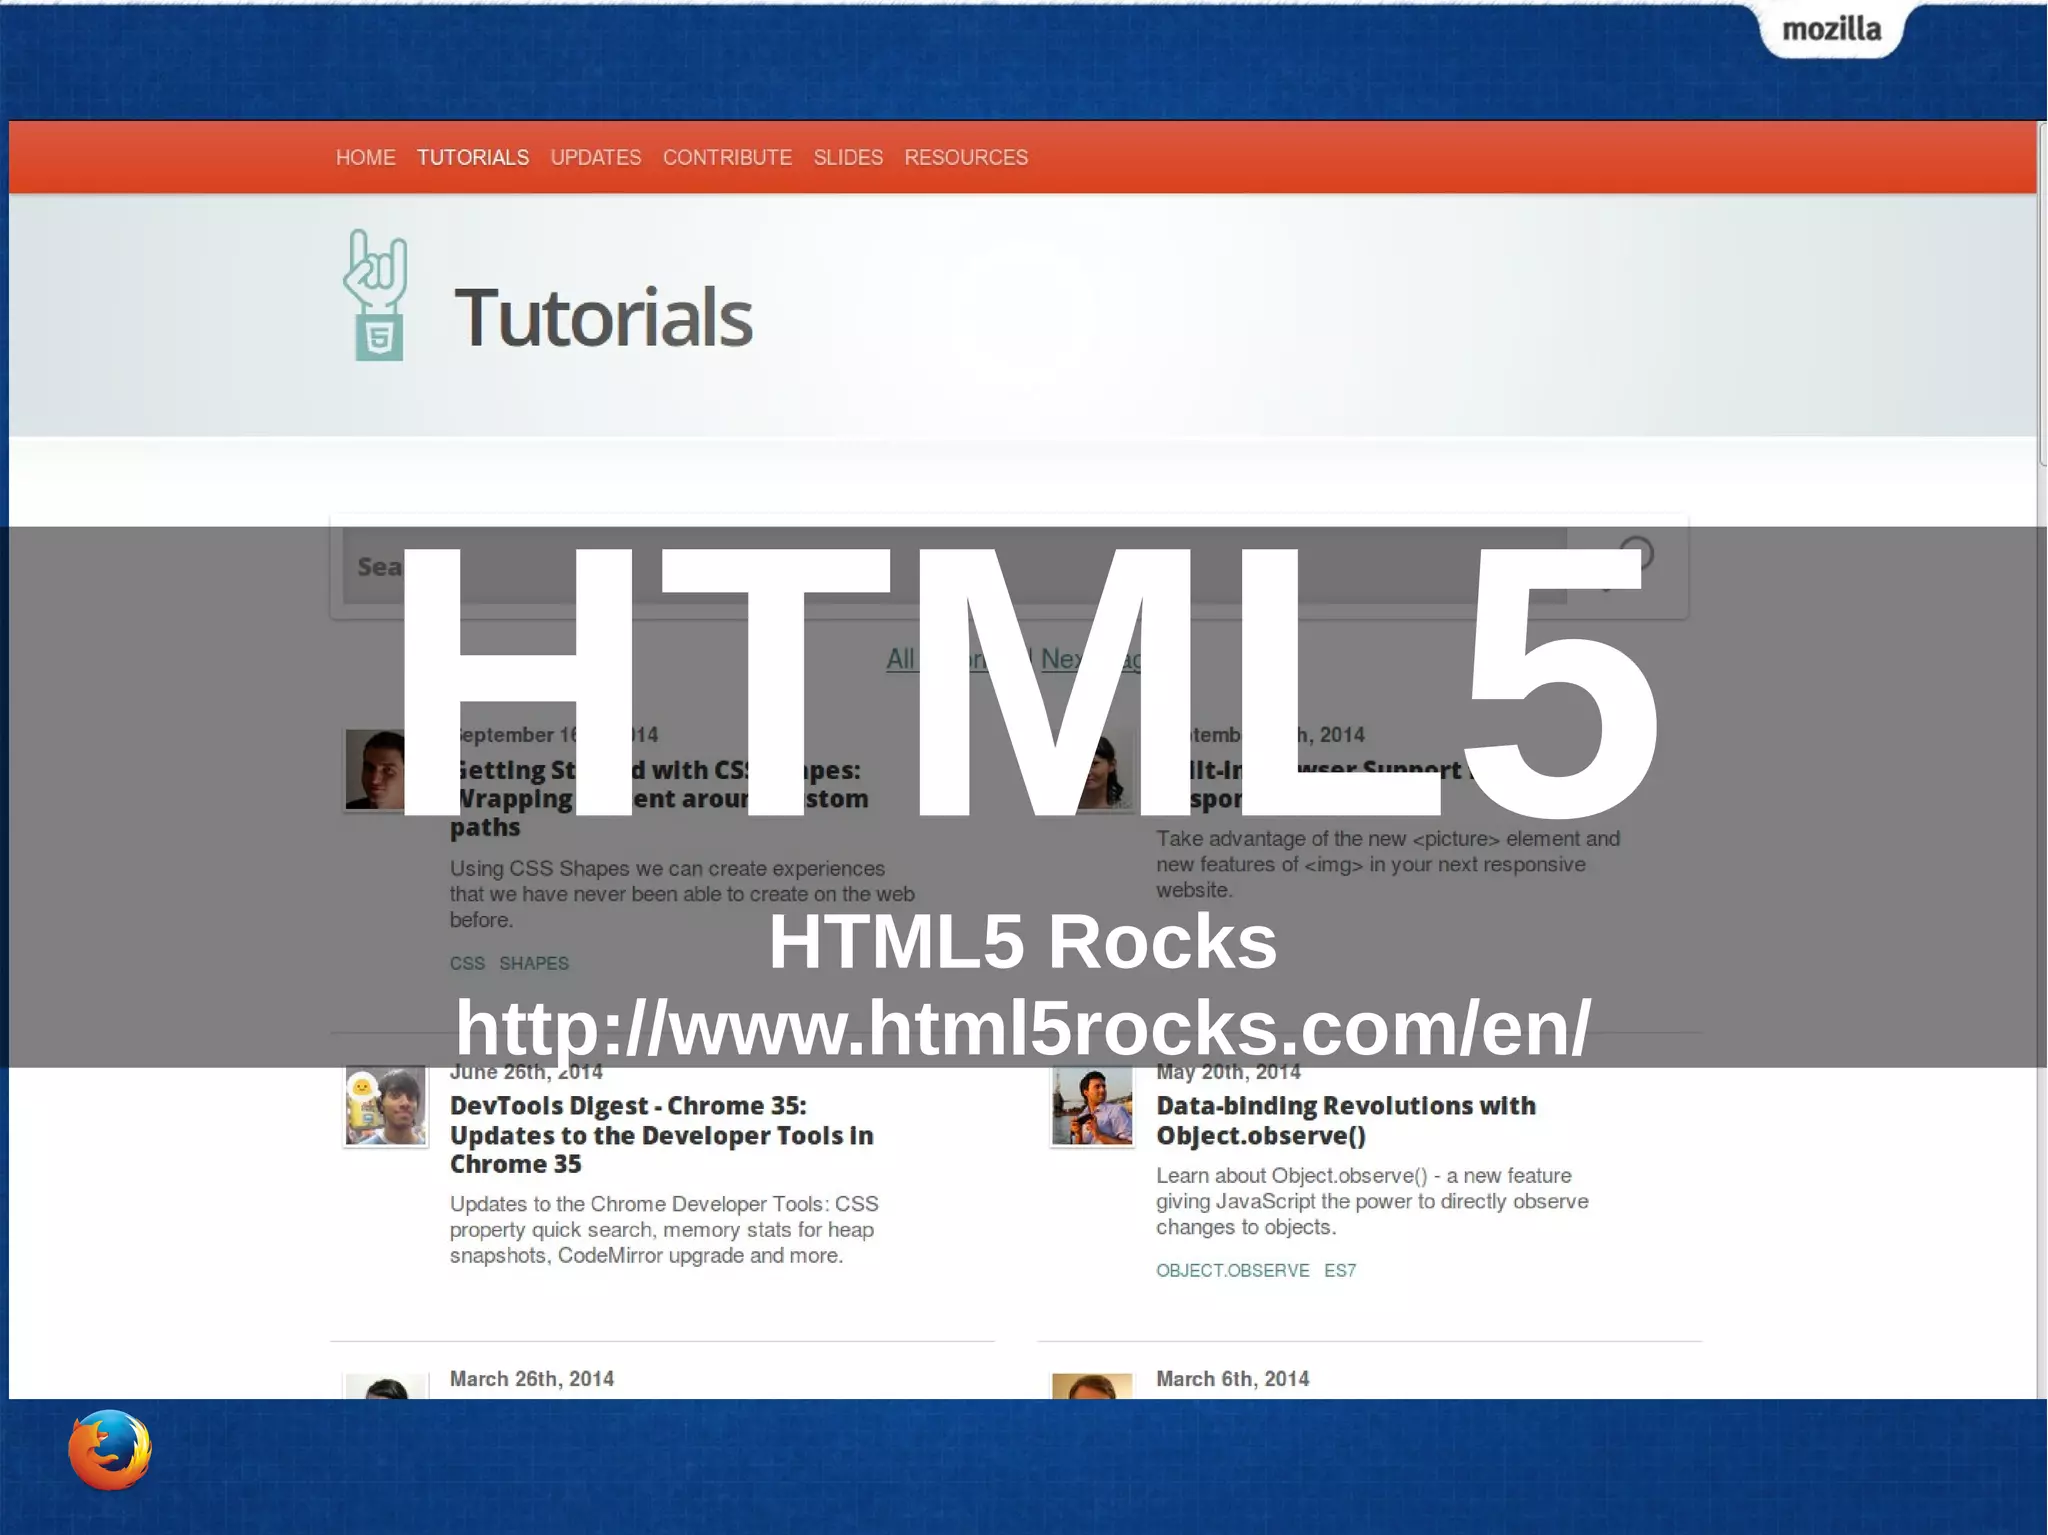Click the 'March 26th, 2014' date

click(532, 1379)
